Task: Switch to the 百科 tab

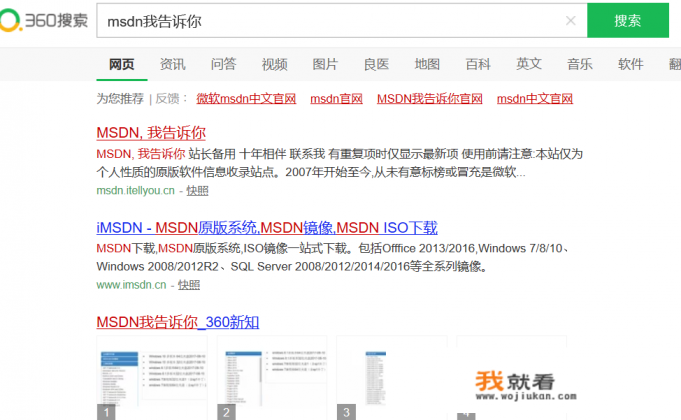Action: click(478, 64)
